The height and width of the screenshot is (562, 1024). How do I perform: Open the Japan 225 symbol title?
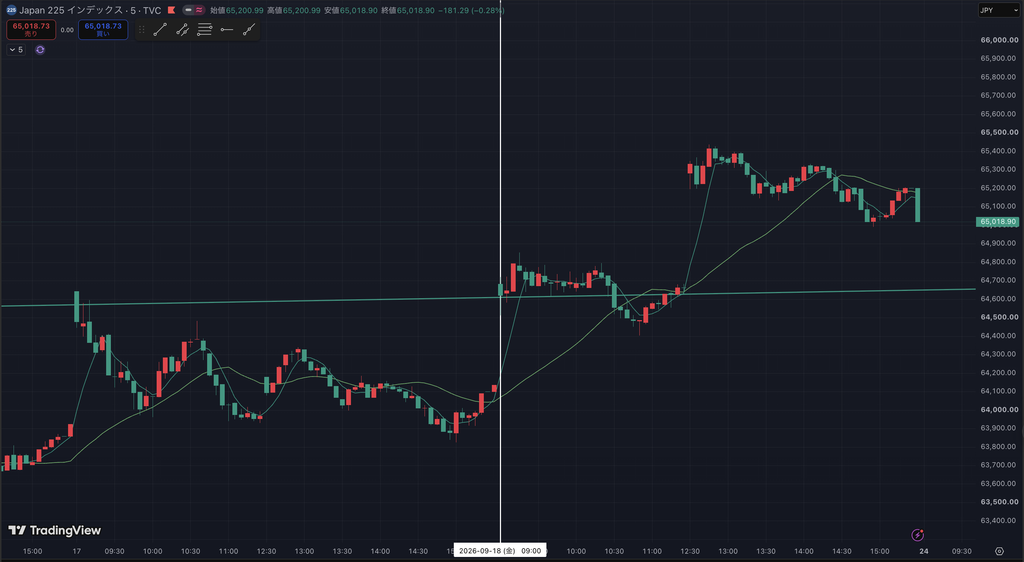[84, 10]
